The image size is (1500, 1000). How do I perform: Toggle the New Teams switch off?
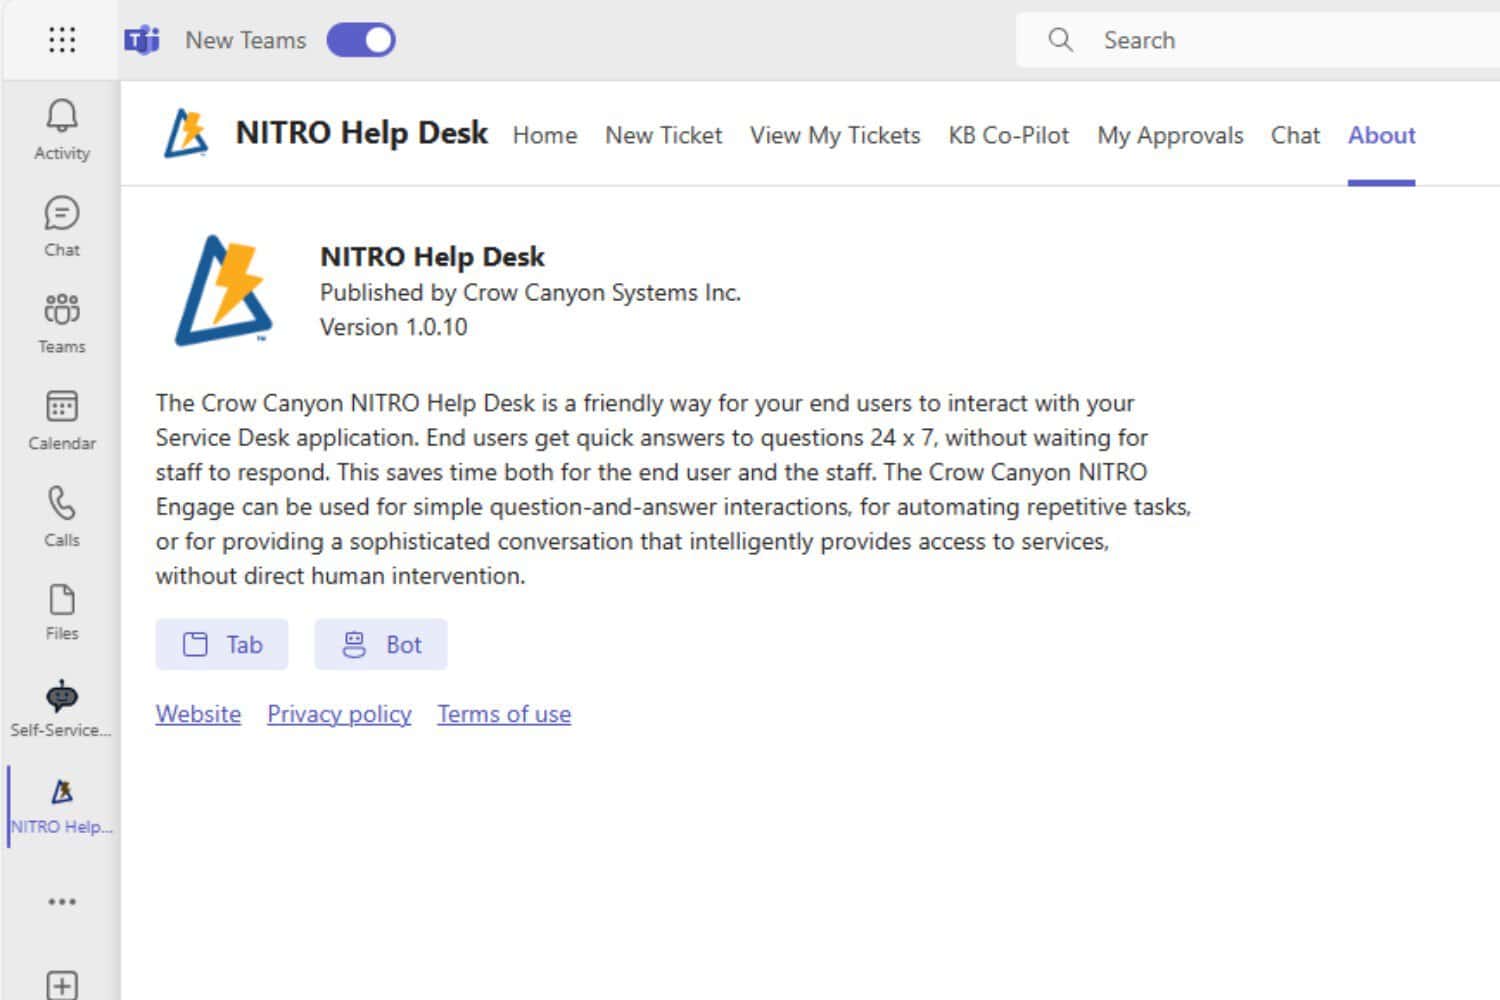[x=361, y=40]
